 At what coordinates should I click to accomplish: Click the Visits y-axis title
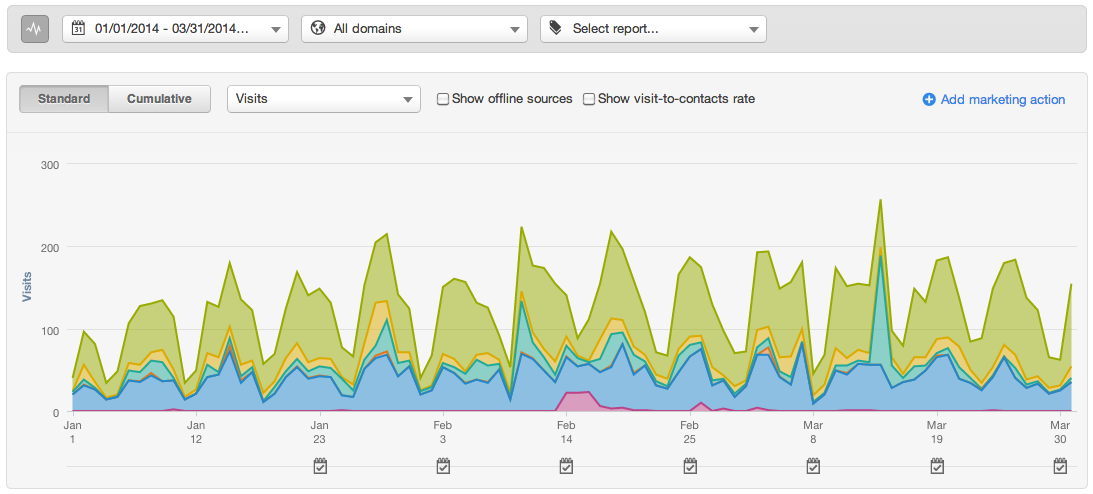pyautogui.click(x=27, y=286)
